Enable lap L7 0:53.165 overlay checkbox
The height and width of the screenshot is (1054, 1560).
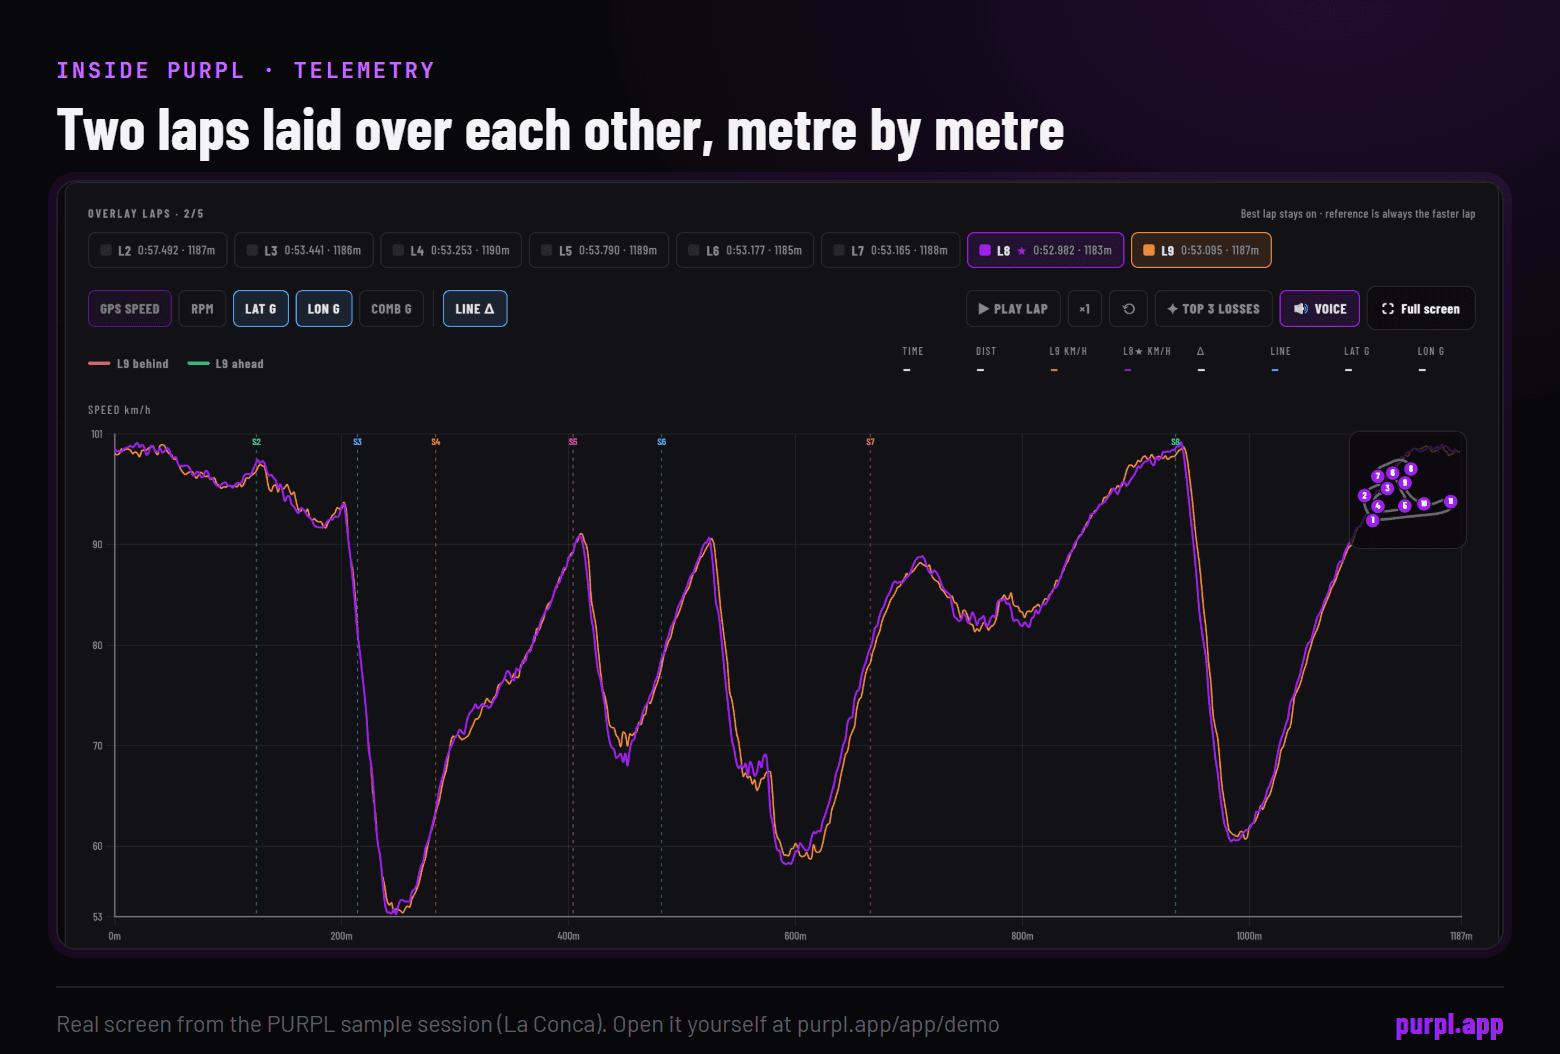pos(839,250)
